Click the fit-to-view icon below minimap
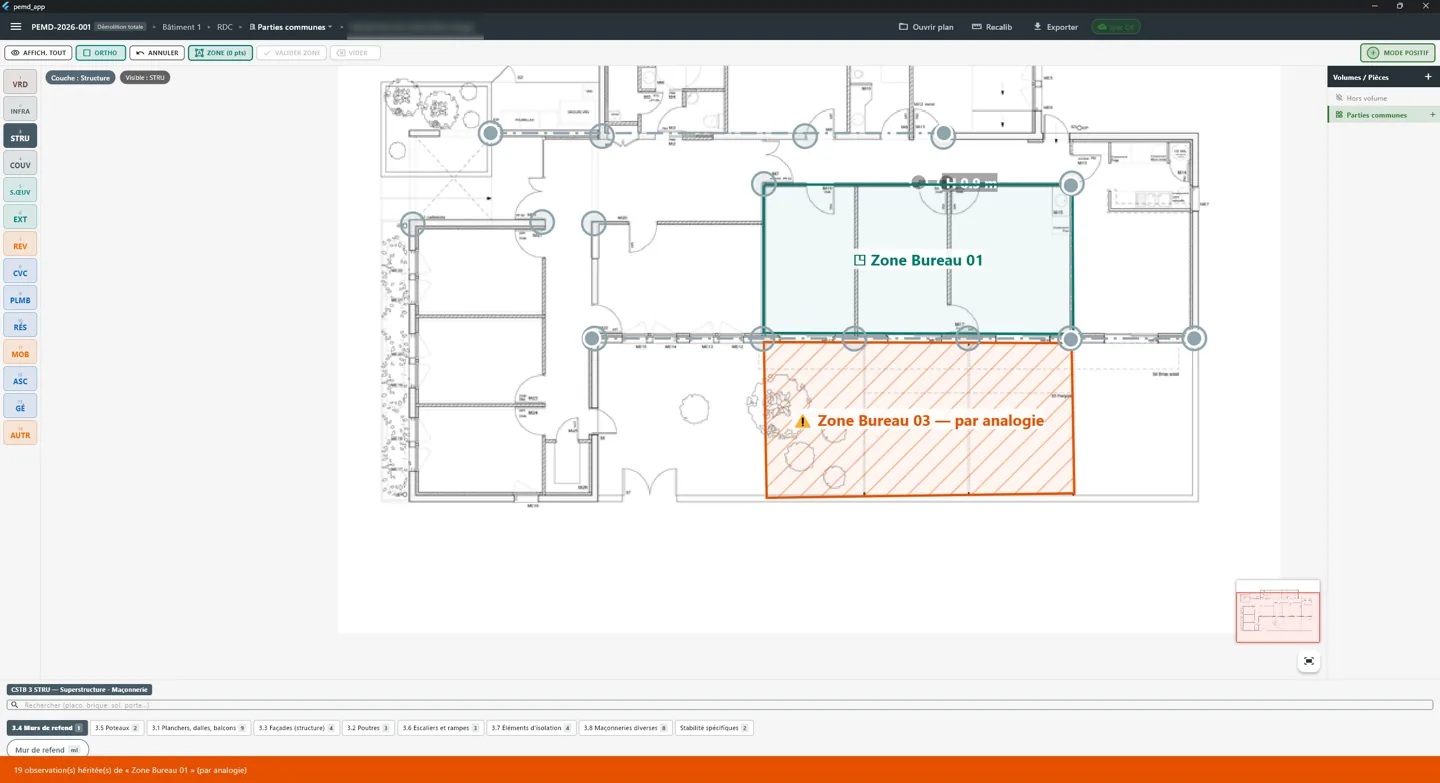The height and width of the screenshot is (783, 1440). pyautogui.click(x=1309, y=661)
